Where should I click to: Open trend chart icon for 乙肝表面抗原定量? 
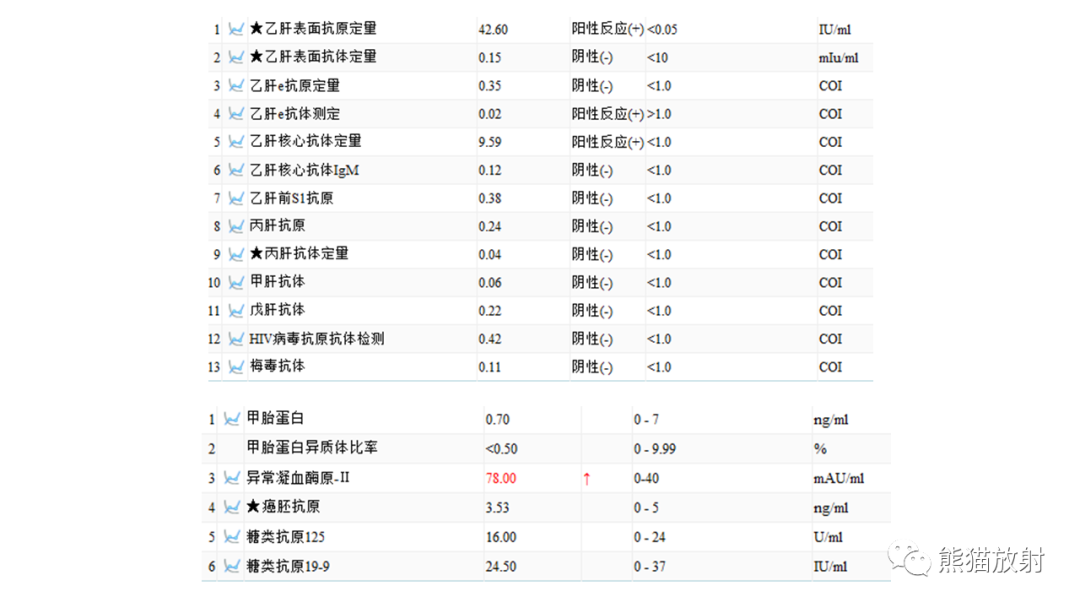coord(236,29)
